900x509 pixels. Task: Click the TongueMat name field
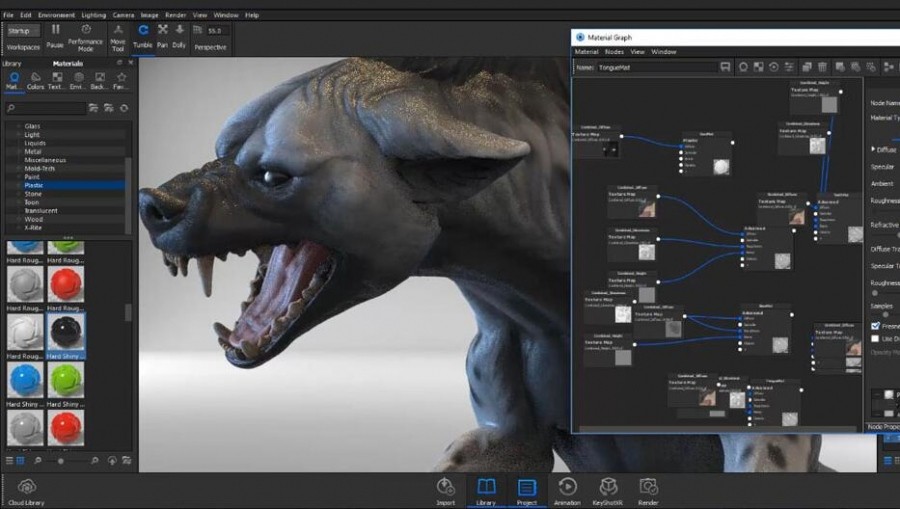[657, 67]
